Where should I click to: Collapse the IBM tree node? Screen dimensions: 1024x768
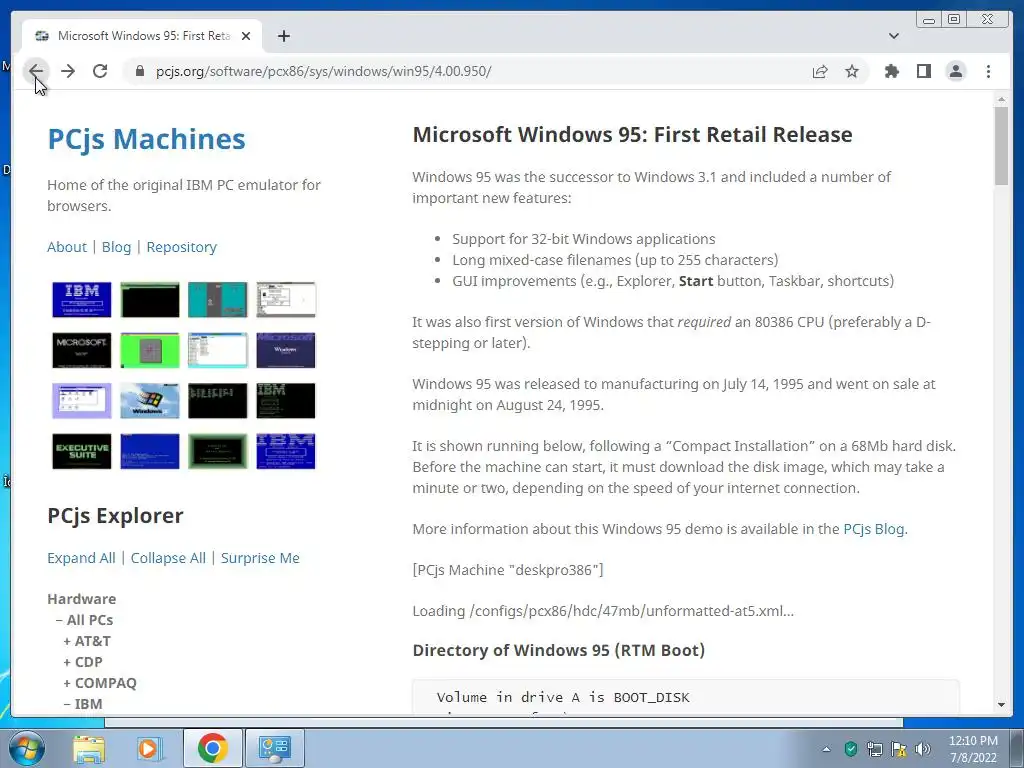[x=83, y=703]
